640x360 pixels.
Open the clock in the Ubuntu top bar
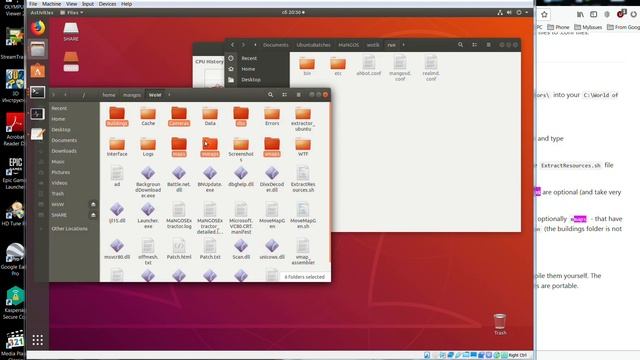[293, 13]
